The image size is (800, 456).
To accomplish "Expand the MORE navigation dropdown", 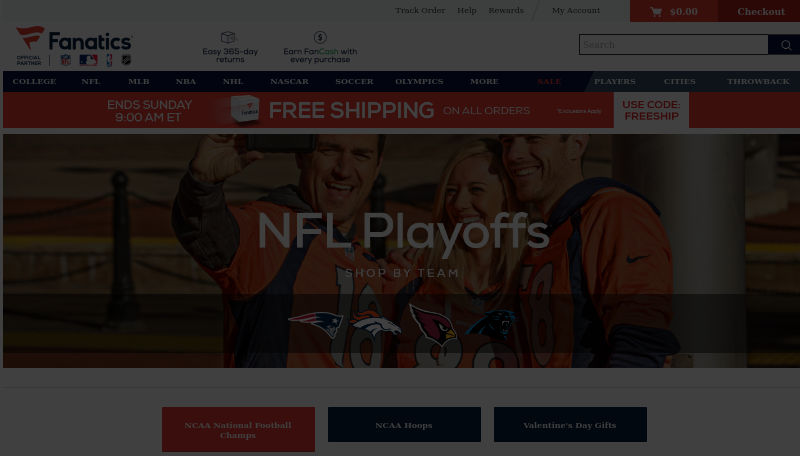I will click(484, 82).
